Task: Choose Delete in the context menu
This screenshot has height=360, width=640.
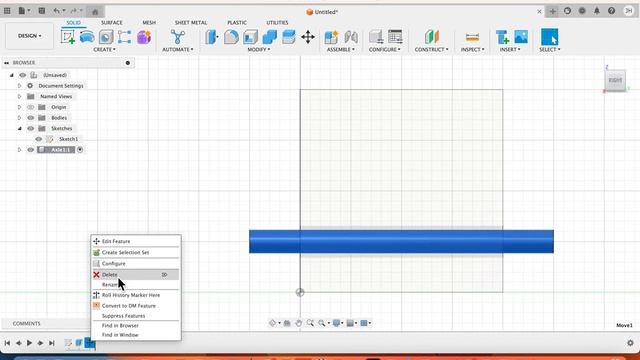Action: (x=136, y=275)
